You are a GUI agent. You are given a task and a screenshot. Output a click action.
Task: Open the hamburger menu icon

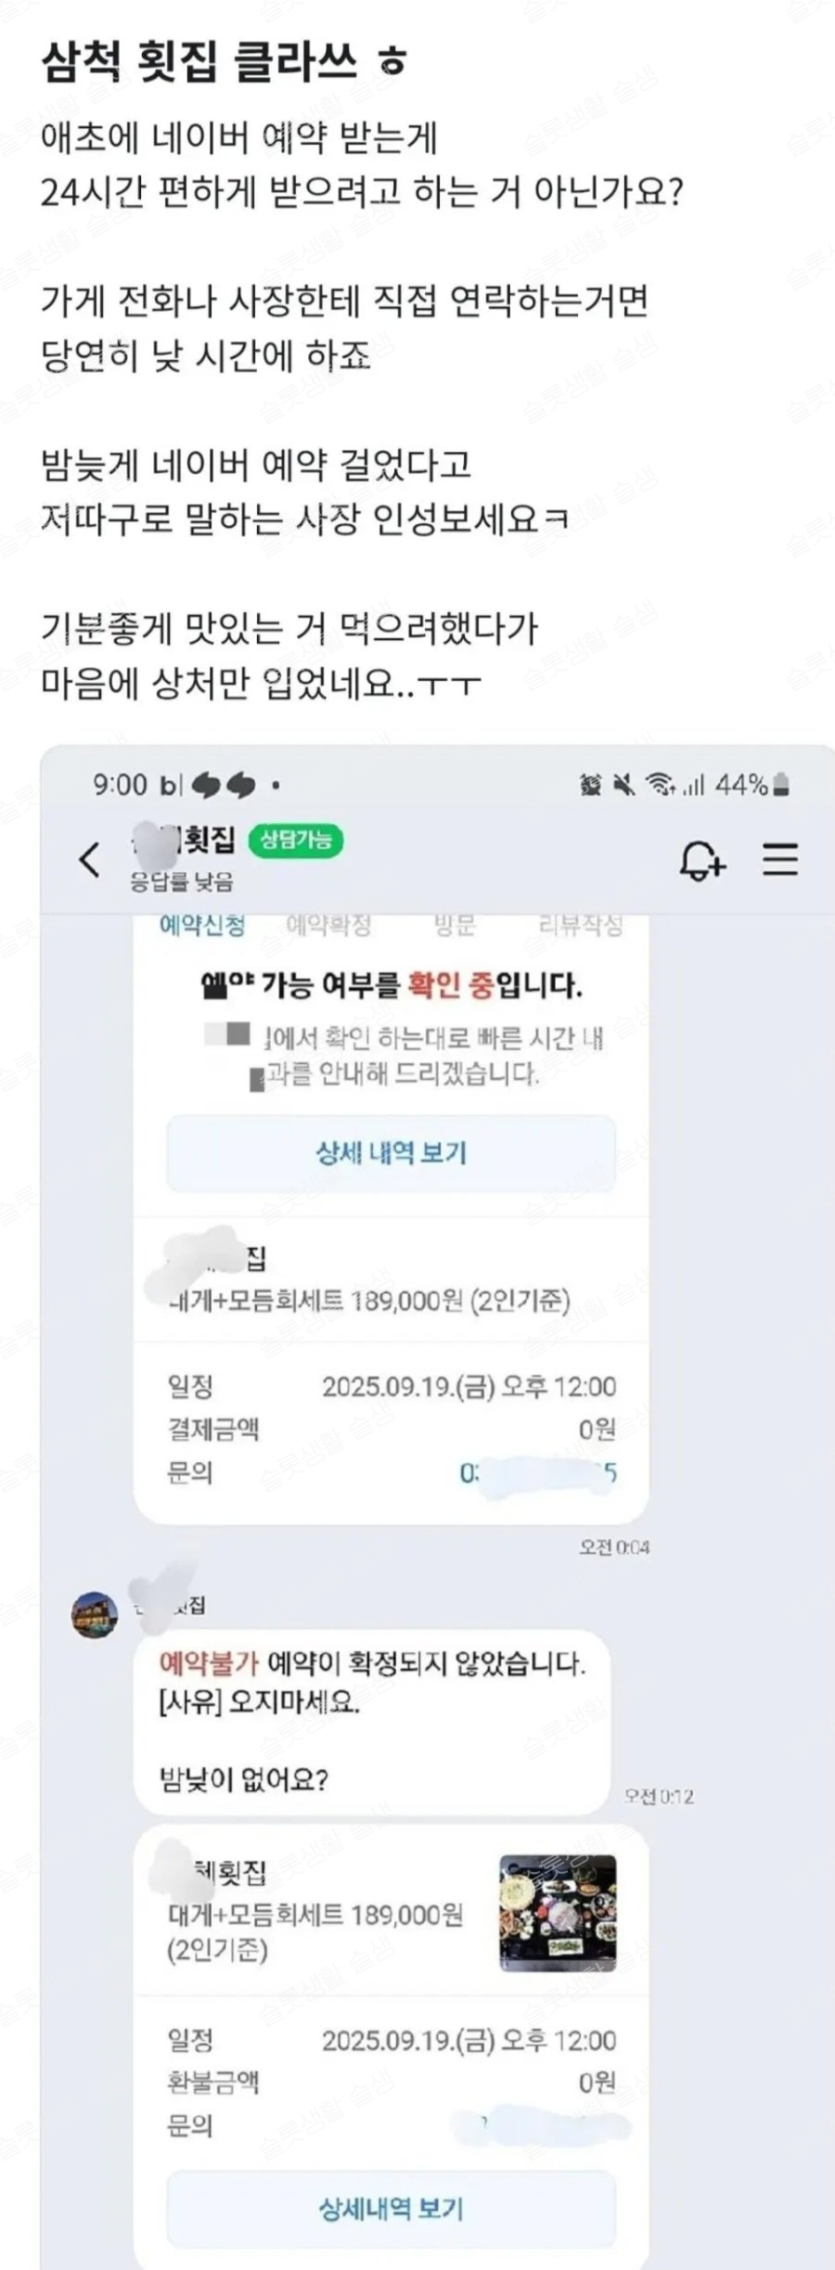coord(780,860)
